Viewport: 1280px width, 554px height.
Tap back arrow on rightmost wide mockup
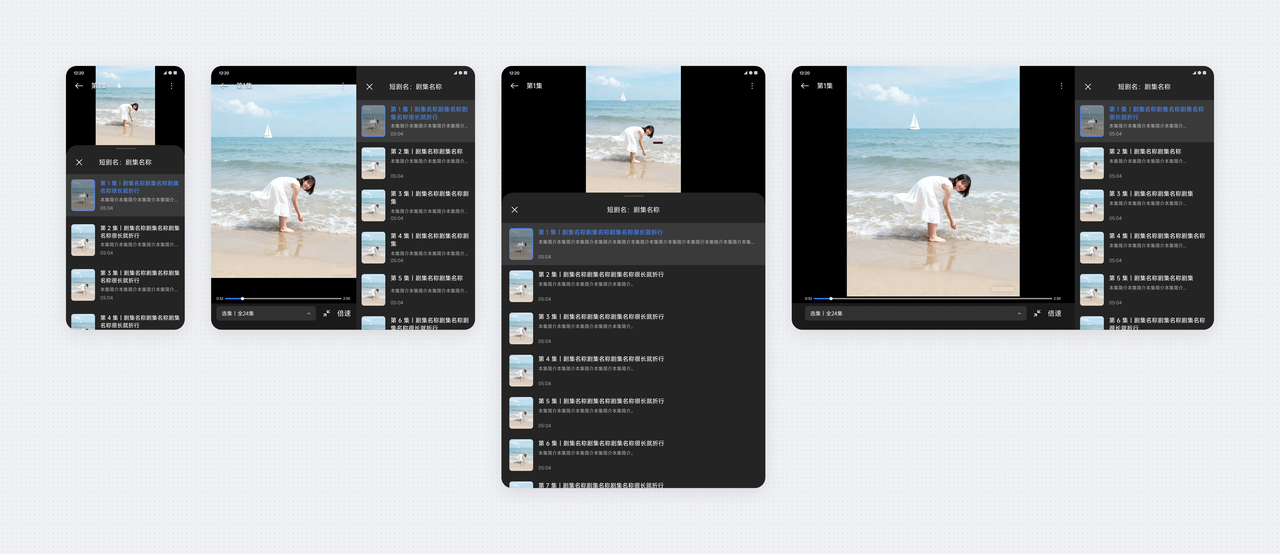805,86
